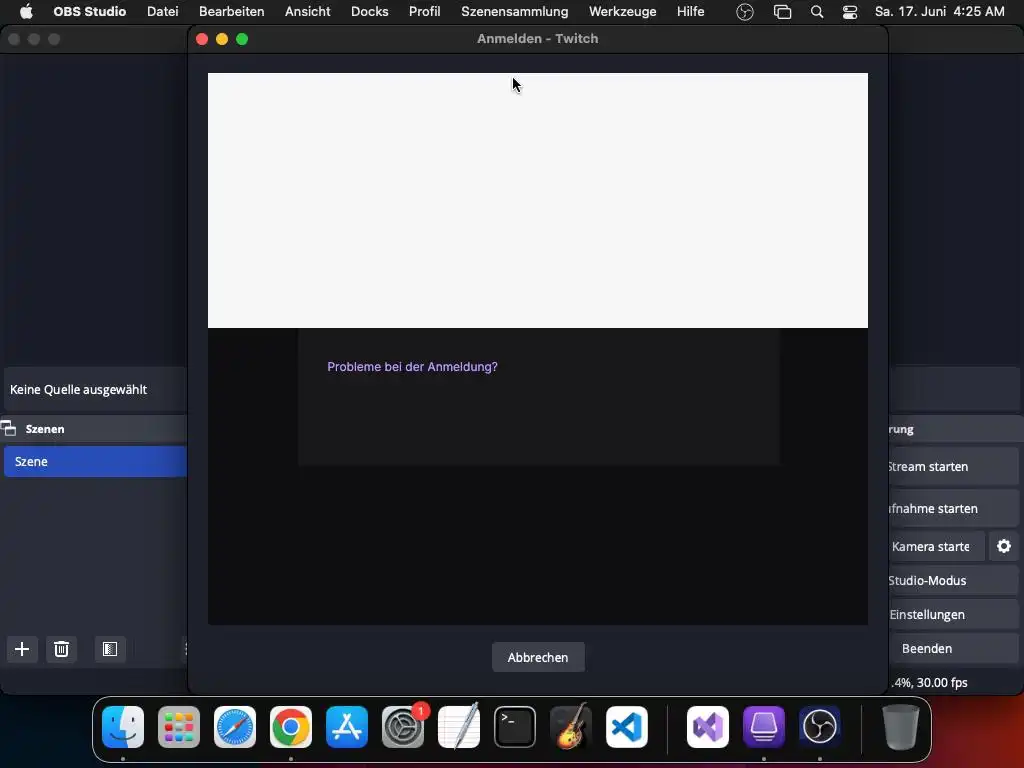Viewport: 1024px width, 768px height.
Task: Add a new scene with plus icon
Action: [22, 649]
